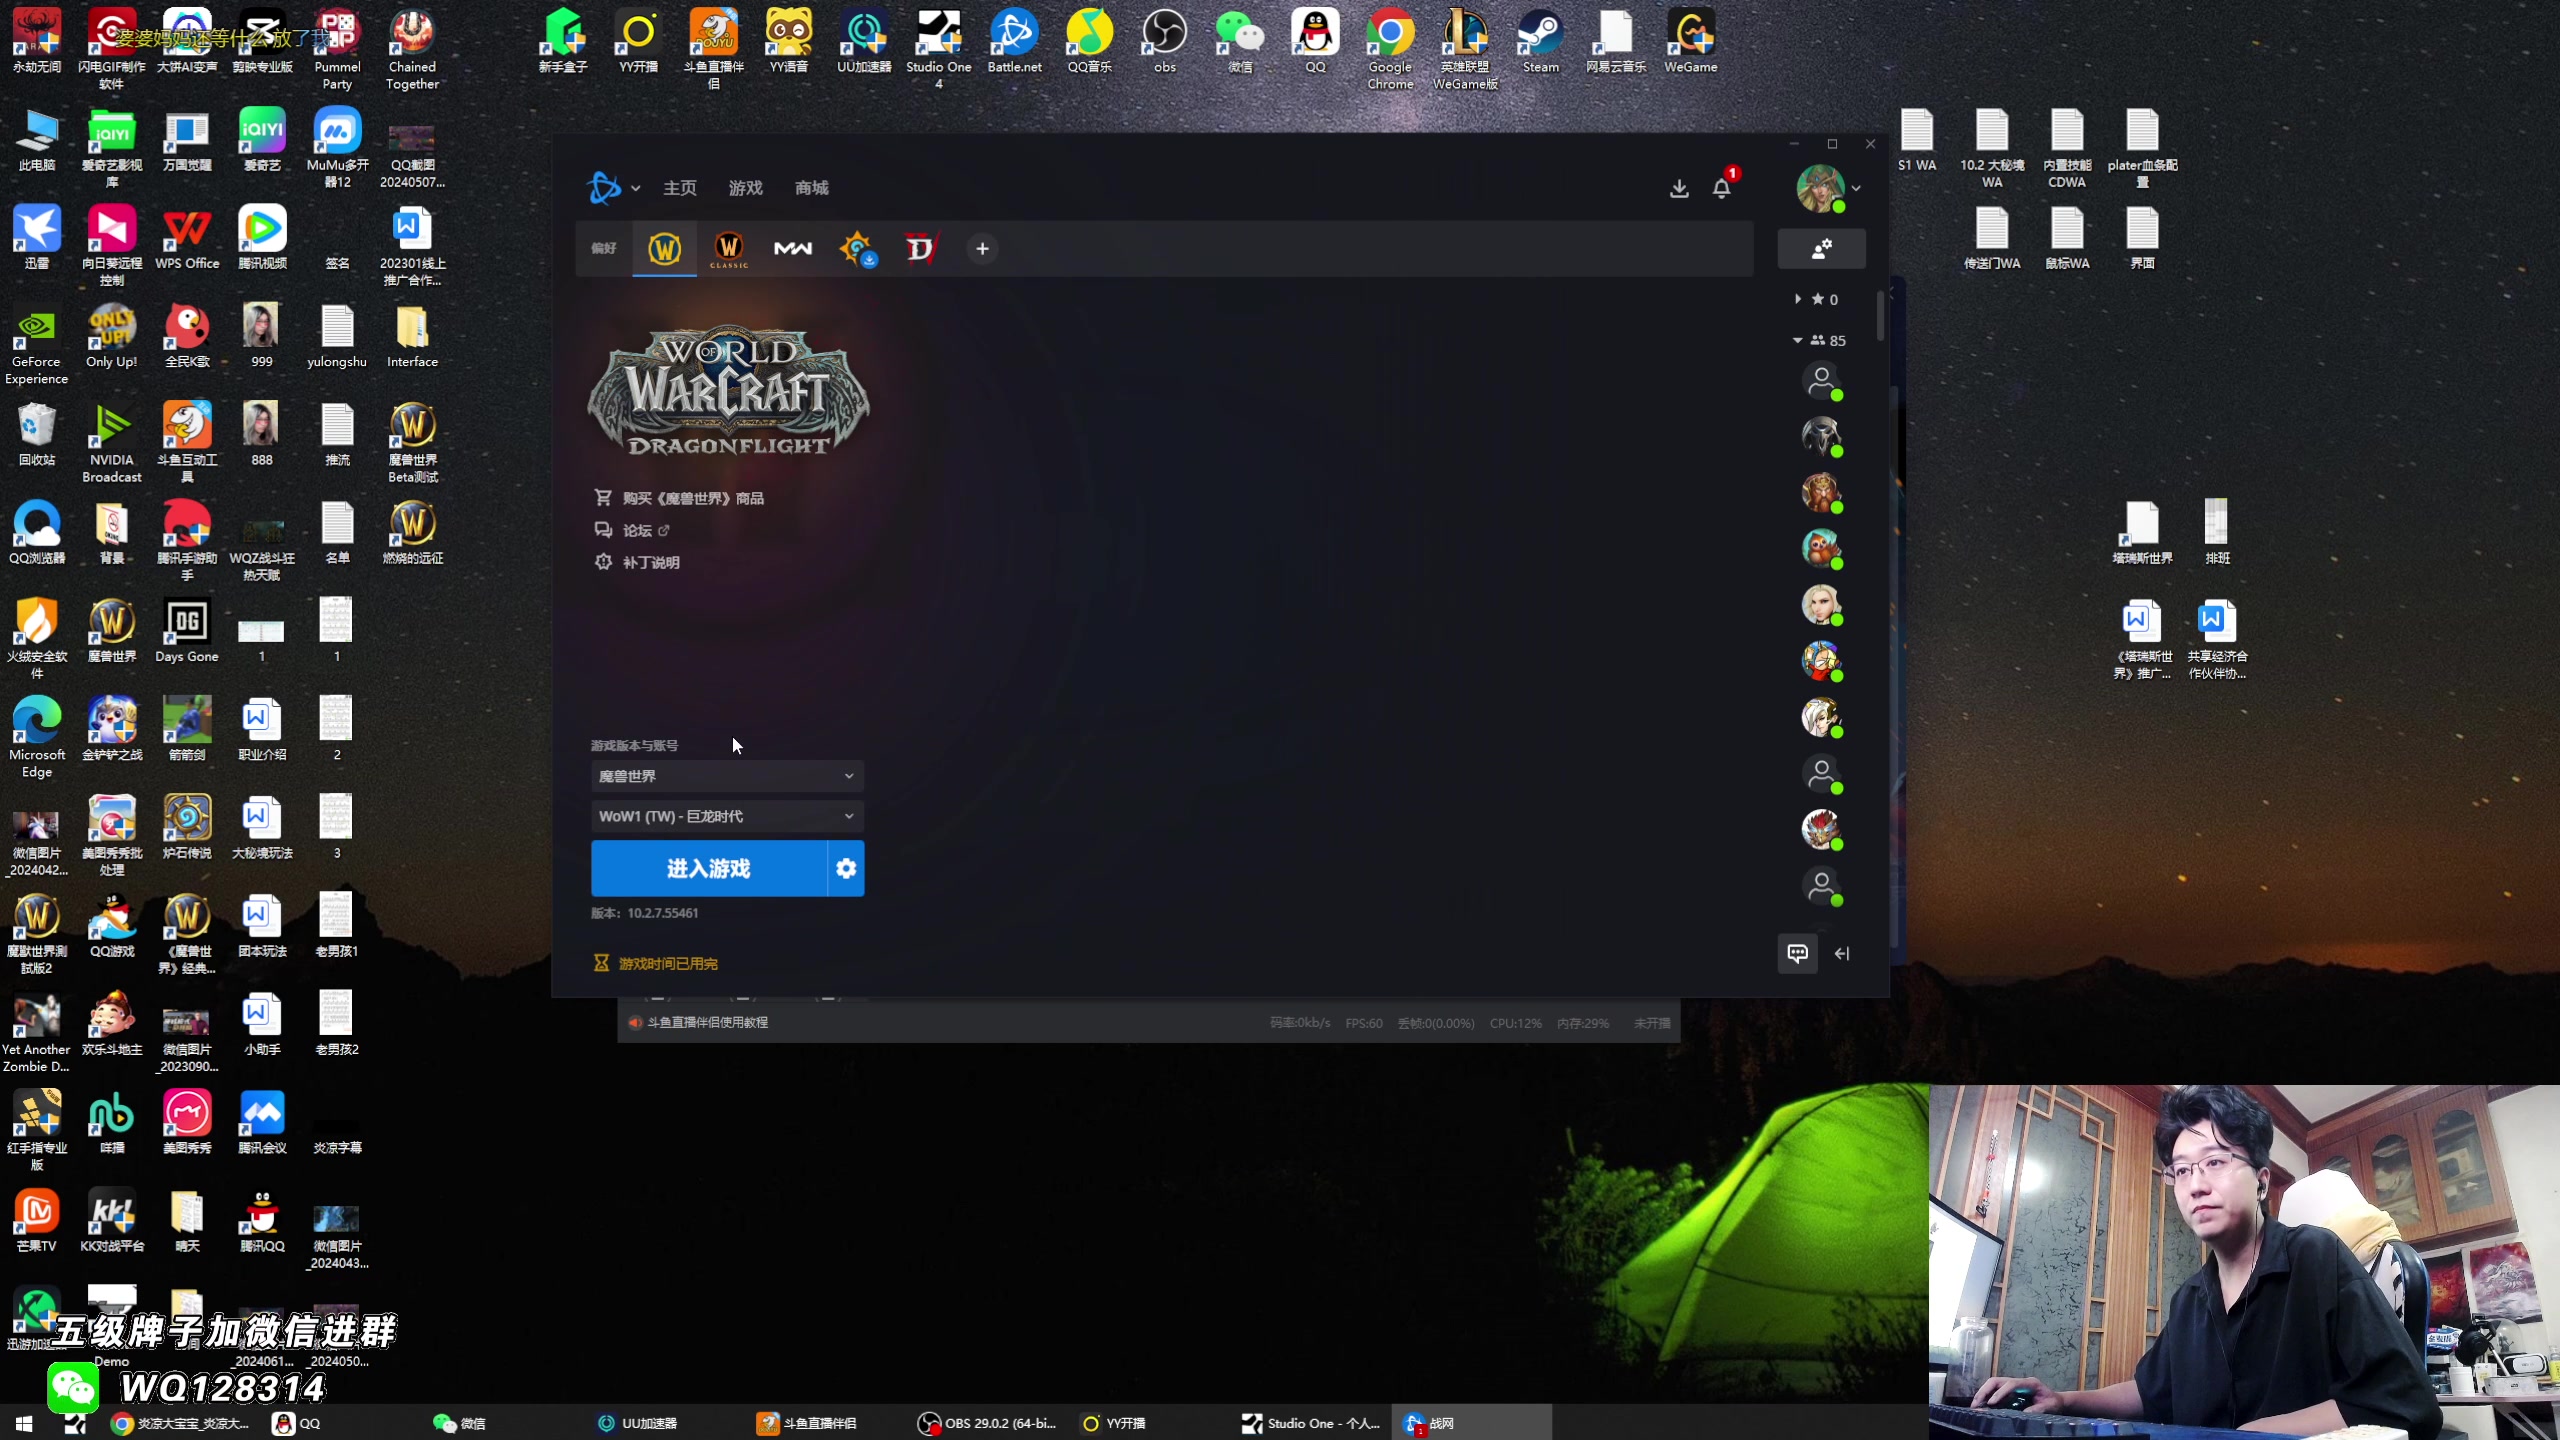Open game settings gear beside play button
This screenshot has width=2560, height=1440.
(x=846, y=868)
